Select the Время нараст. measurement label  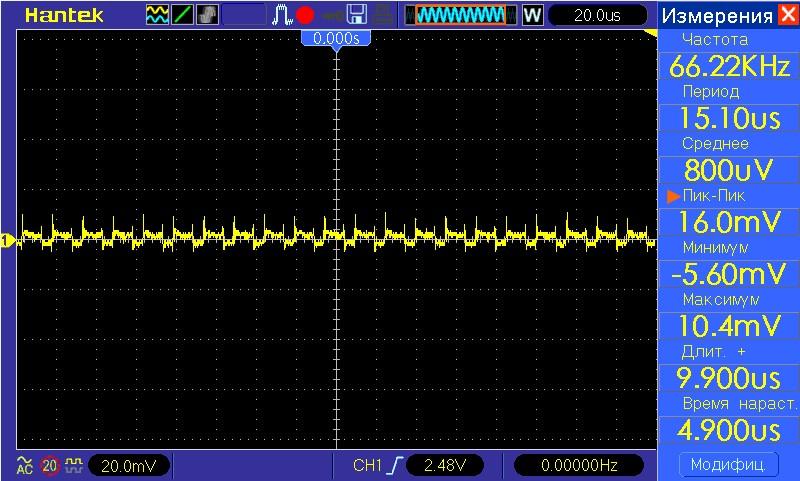click(740, 403)
